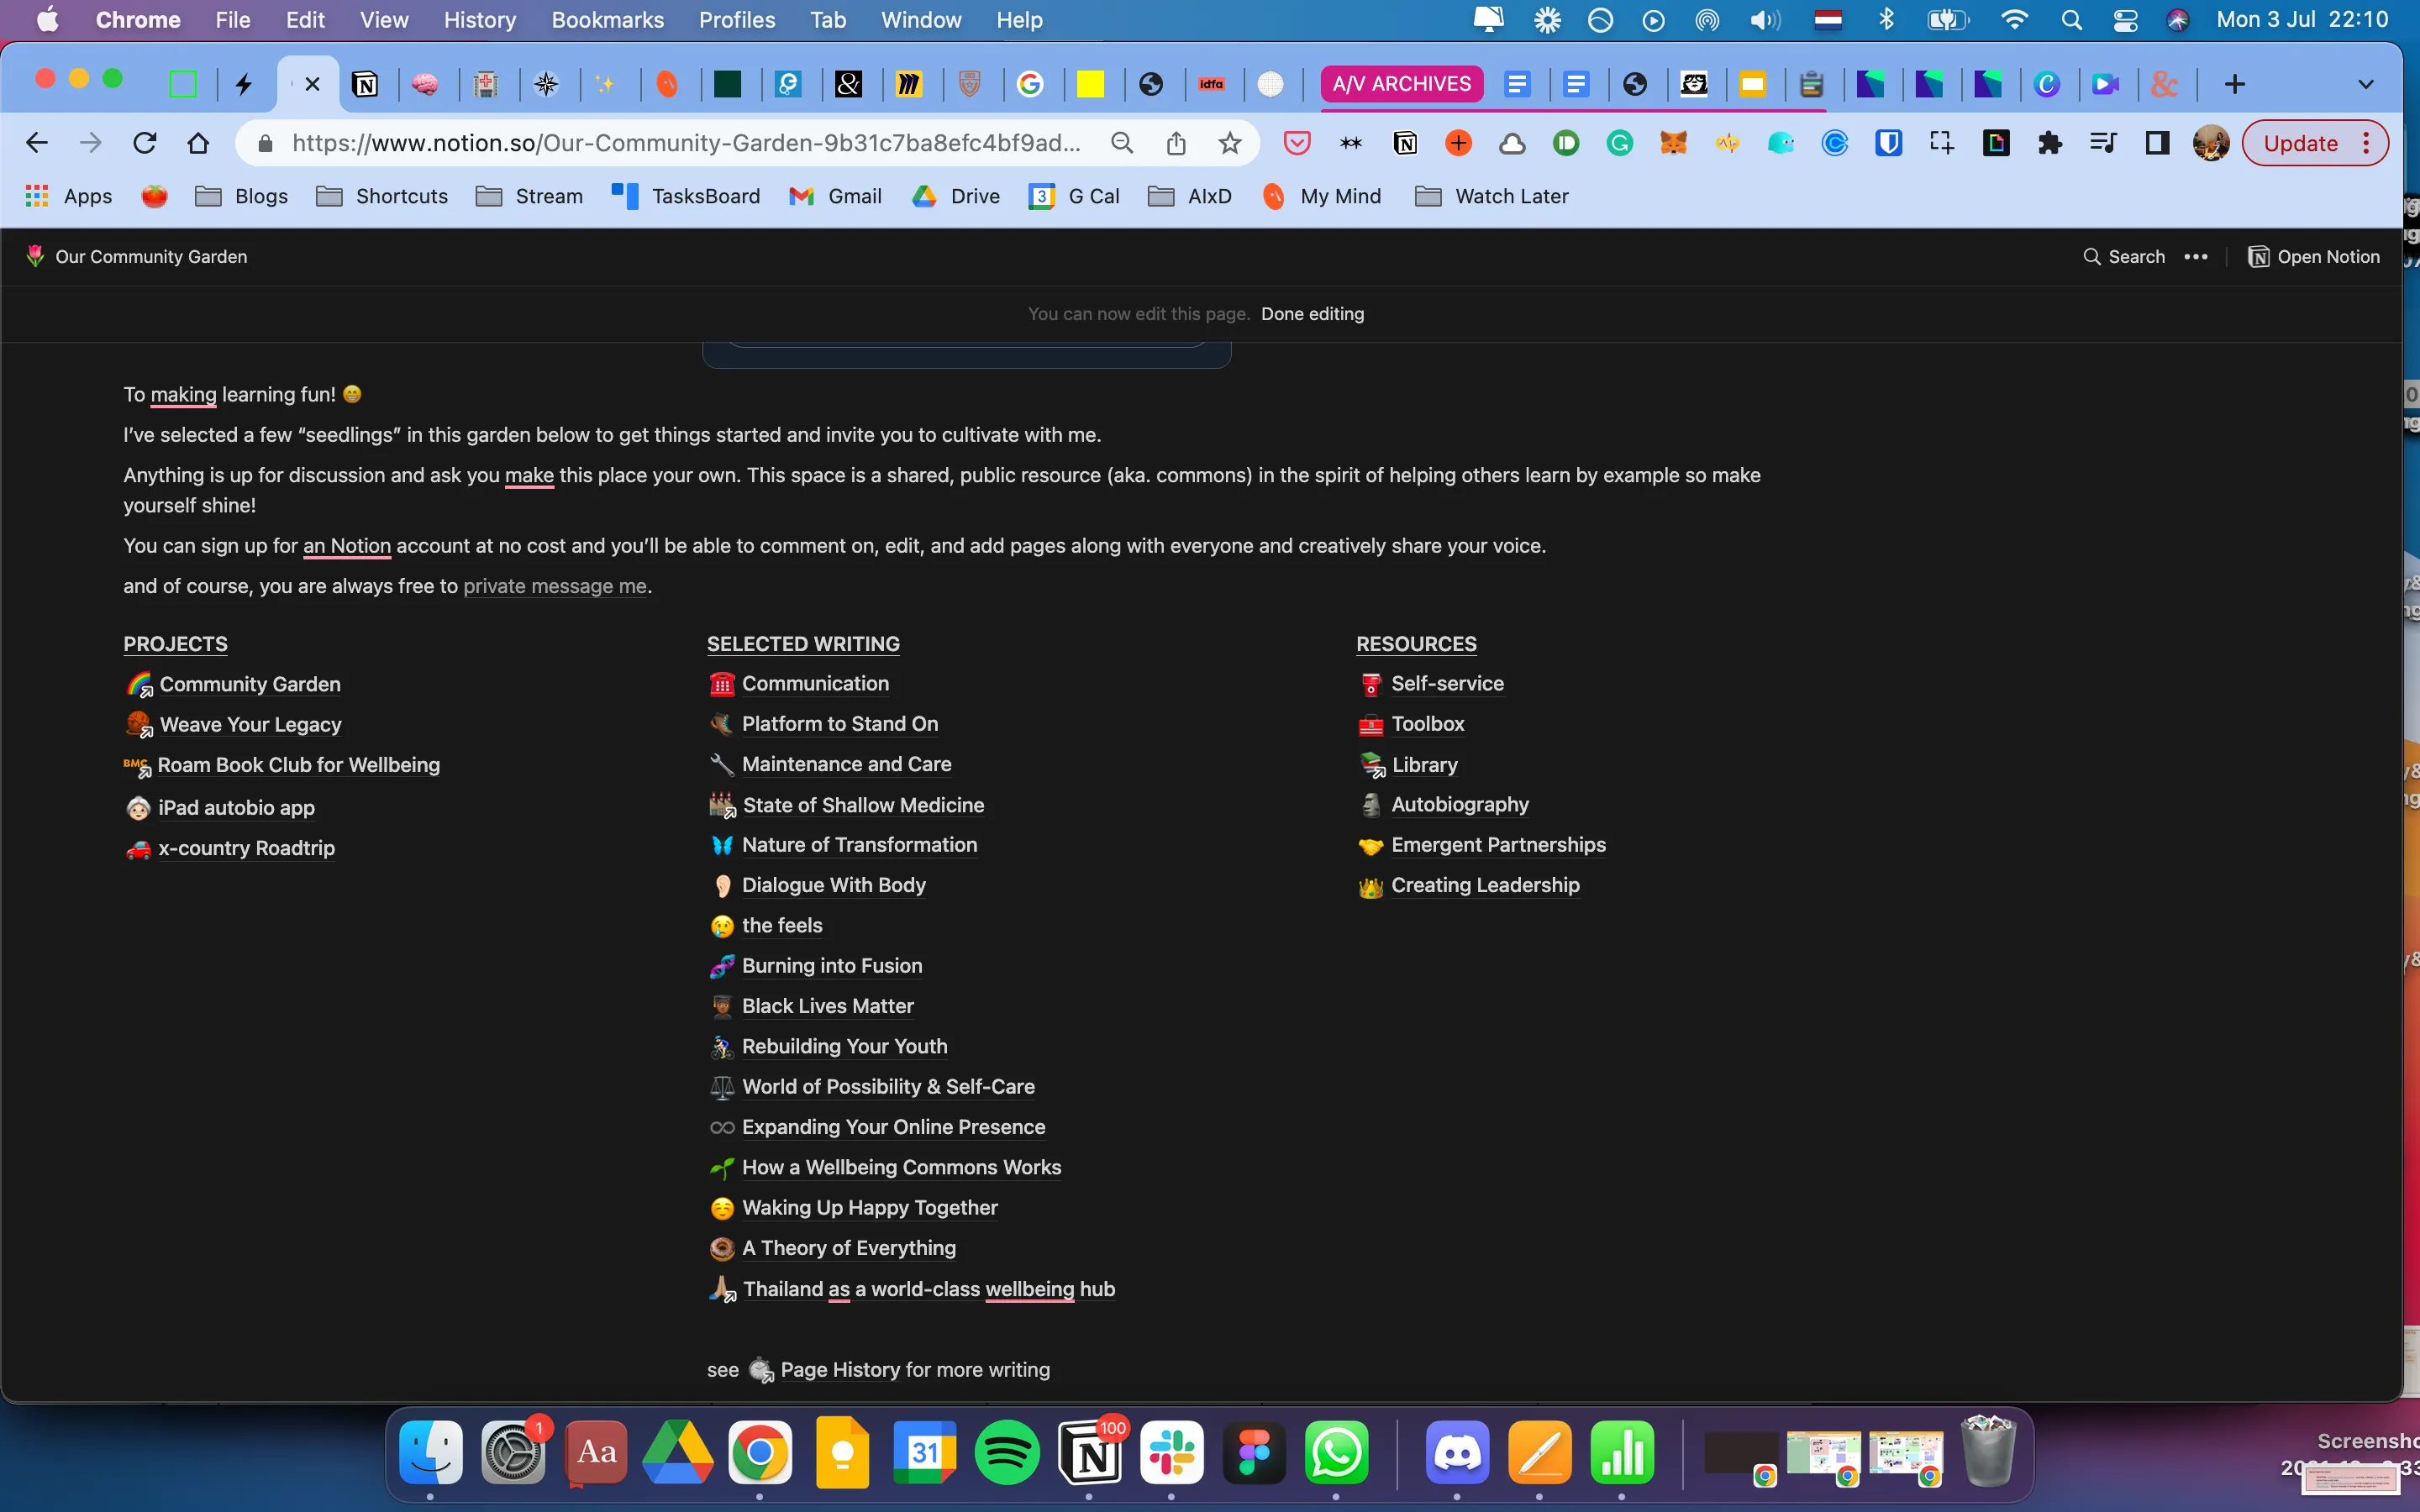Switch to the A/V ARCHIVES tab group

point(1400,84)
